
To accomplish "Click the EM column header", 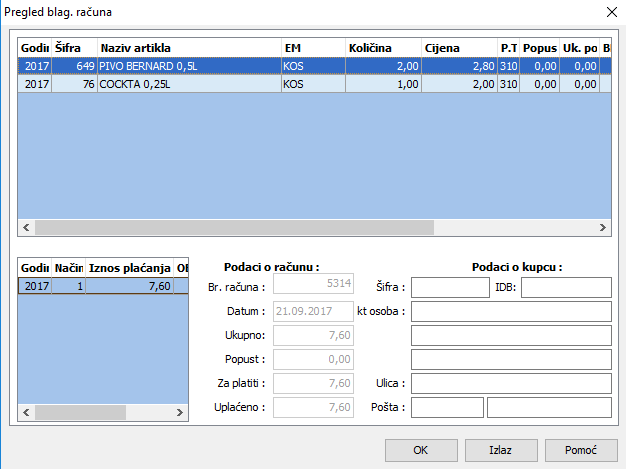I will point(312,47).
